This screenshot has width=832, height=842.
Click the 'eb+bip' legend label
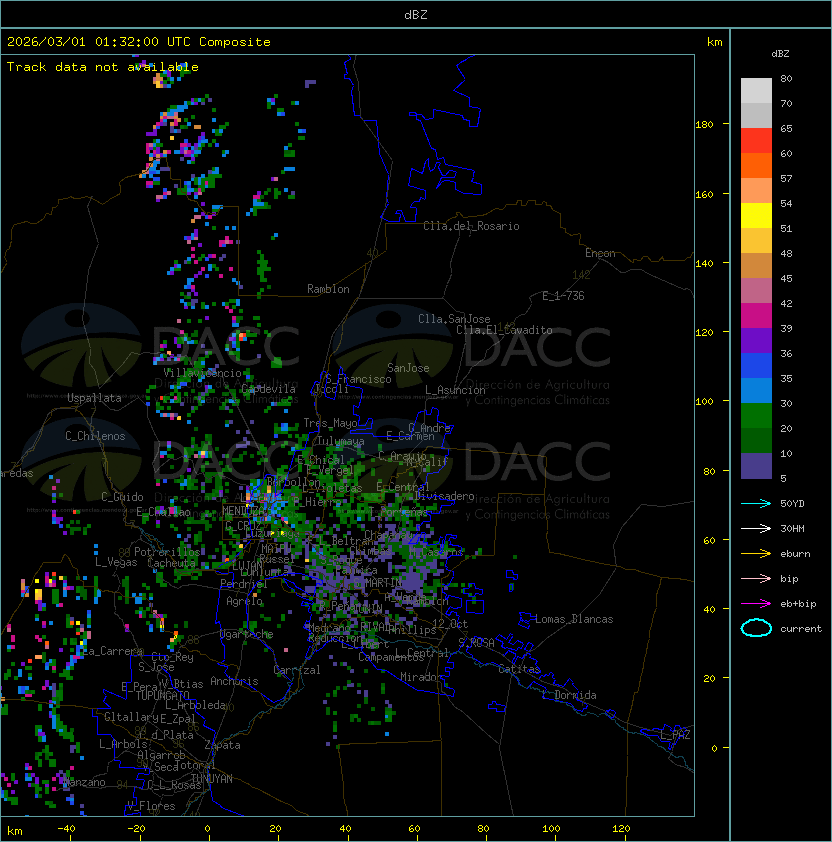(798, 604)
